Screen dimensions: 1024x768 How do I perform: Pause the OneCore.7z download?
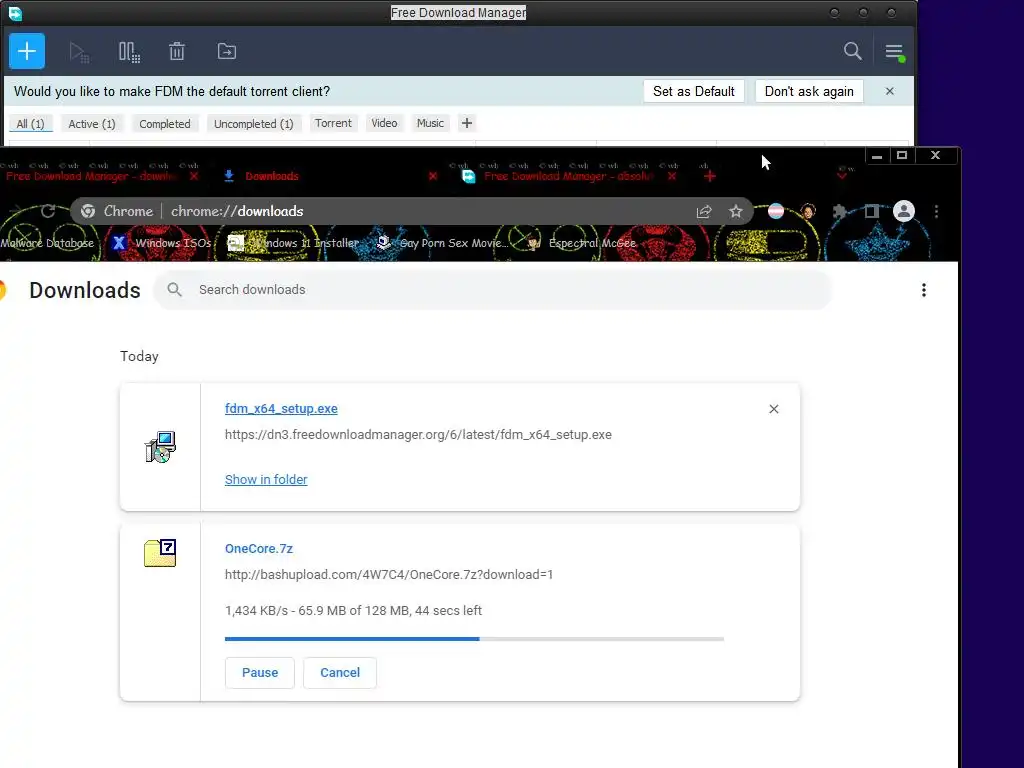pos(260,673)
